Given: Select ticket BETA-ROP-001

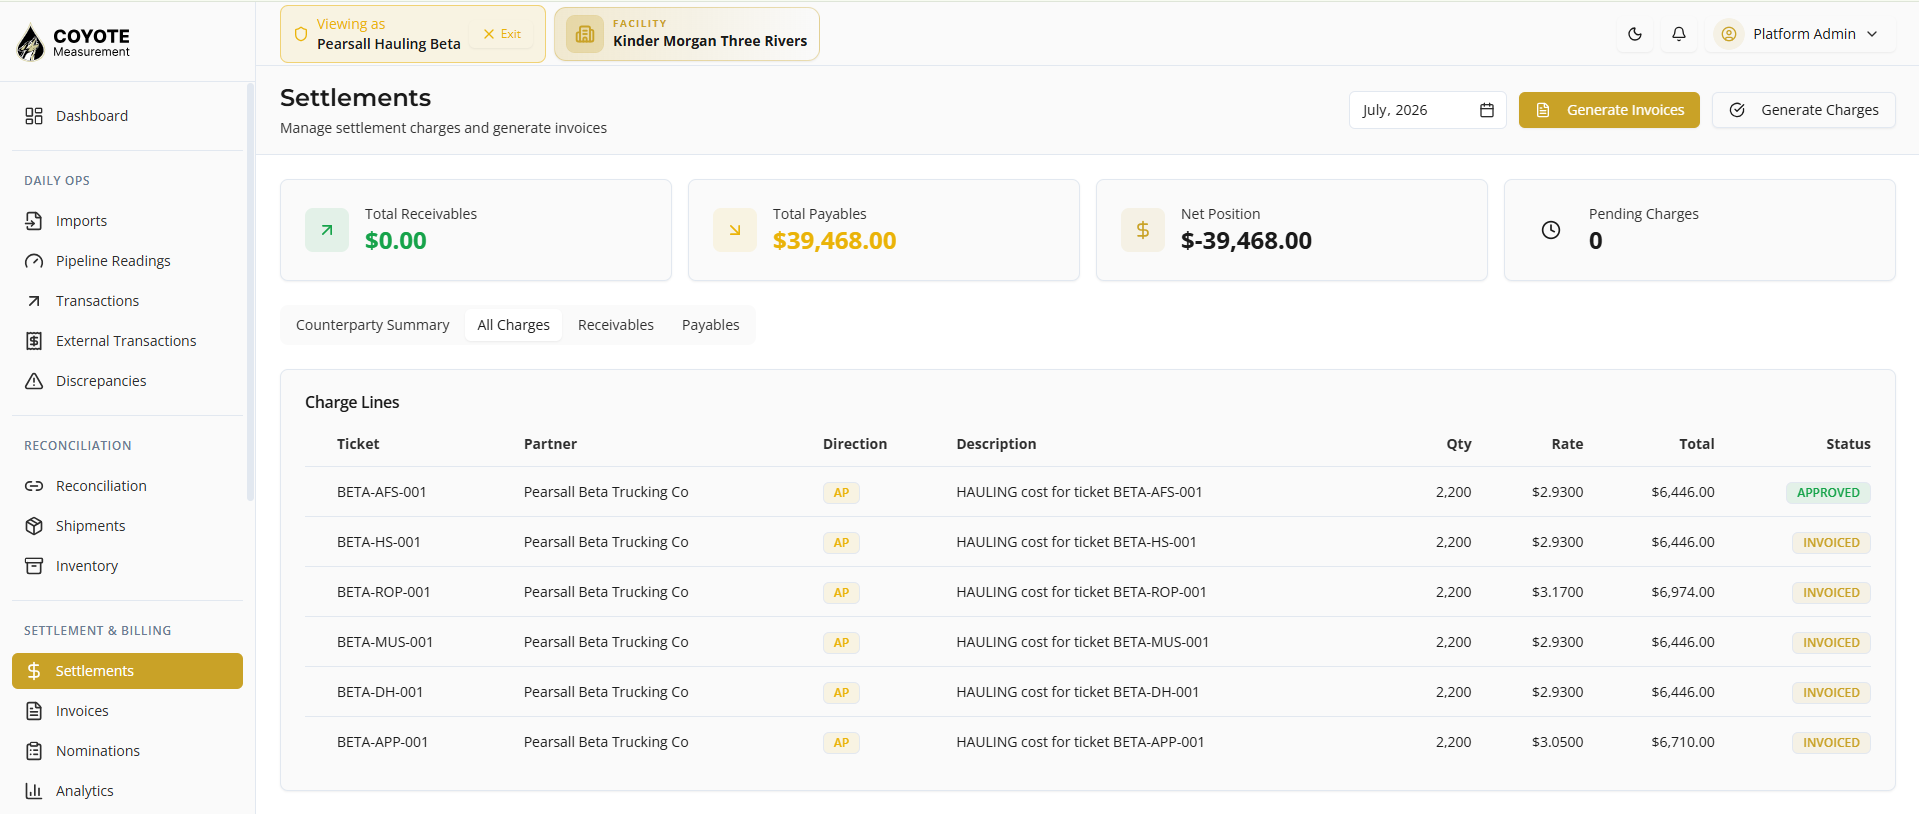Looking at the screenshot, I should tap(1088, 592).
